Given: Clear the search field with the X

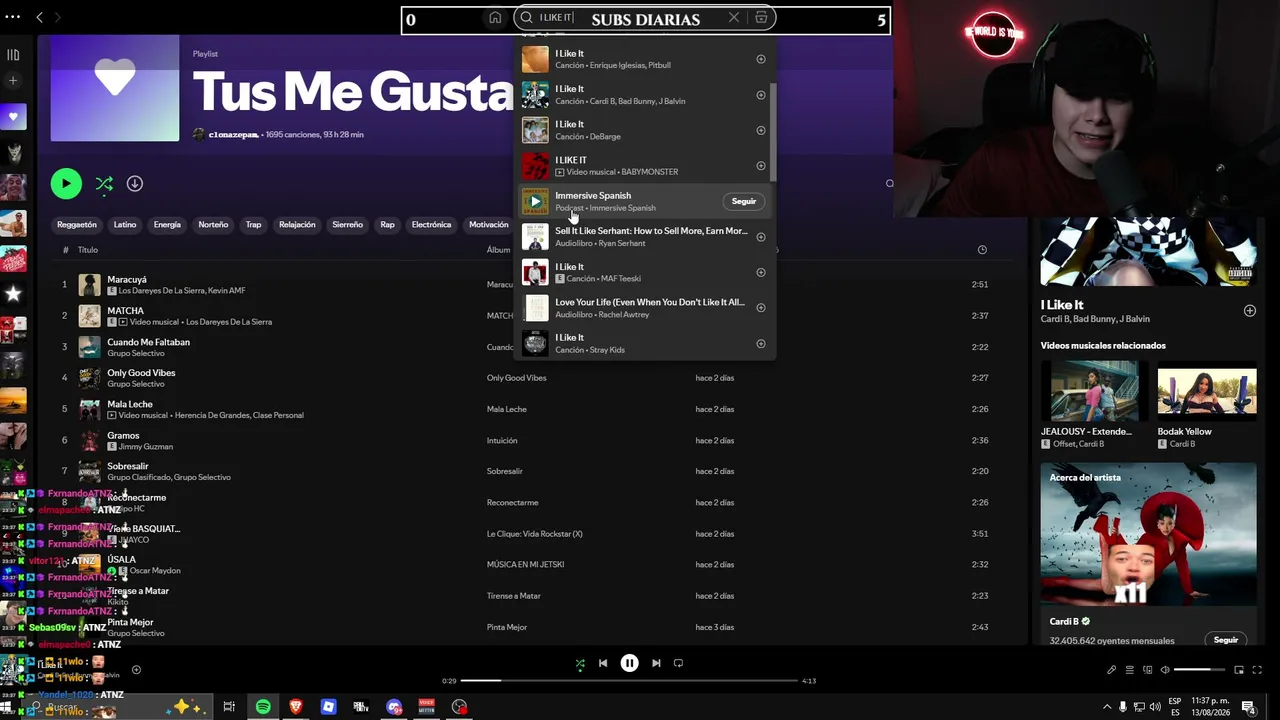Looking at the screenshot, I should tap(734, 18).
